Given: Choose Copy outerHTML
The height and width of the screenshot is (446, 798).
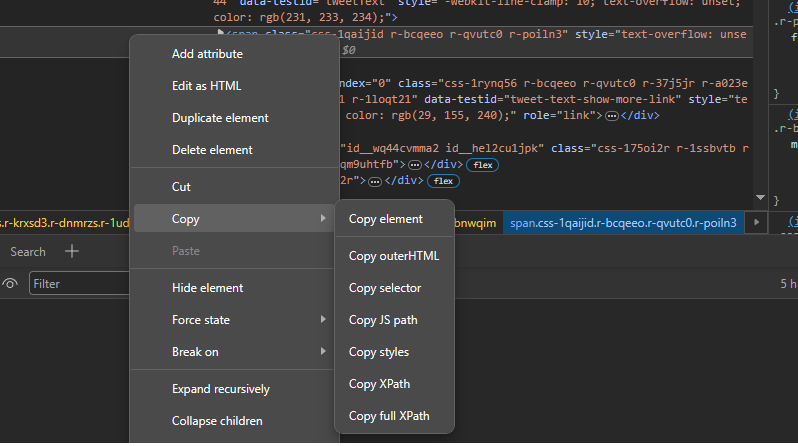Looking at the screenshot, I should pyautogui.click(x=394, y=256).
